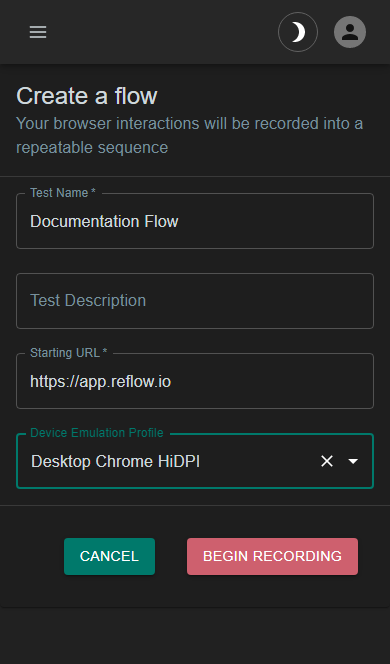This screenshot has height=664, width=390.
Task: Clear the Device Emulation Profile selection
Action: coord(327,461)
